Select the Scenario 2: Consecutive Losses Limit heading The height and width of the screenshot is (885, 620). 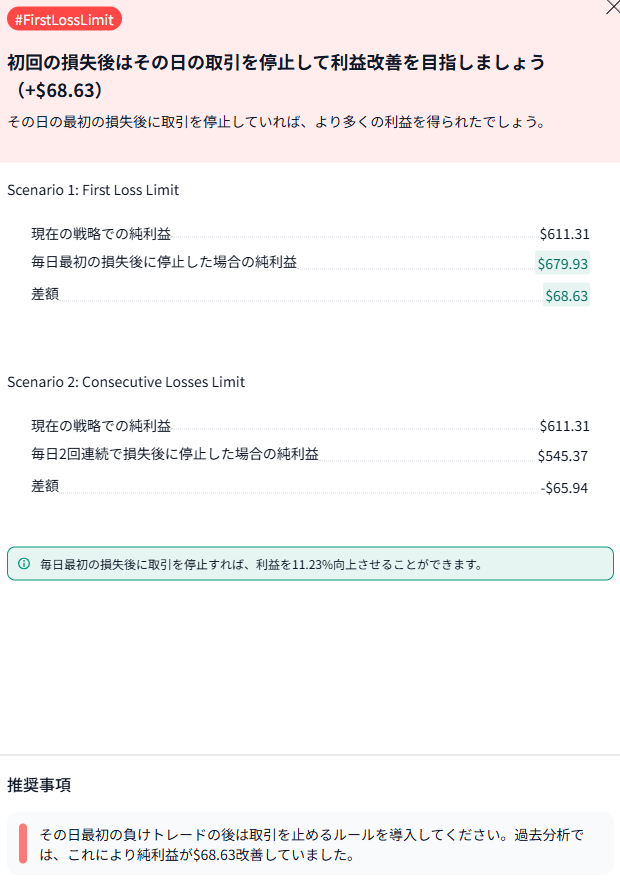126,382
